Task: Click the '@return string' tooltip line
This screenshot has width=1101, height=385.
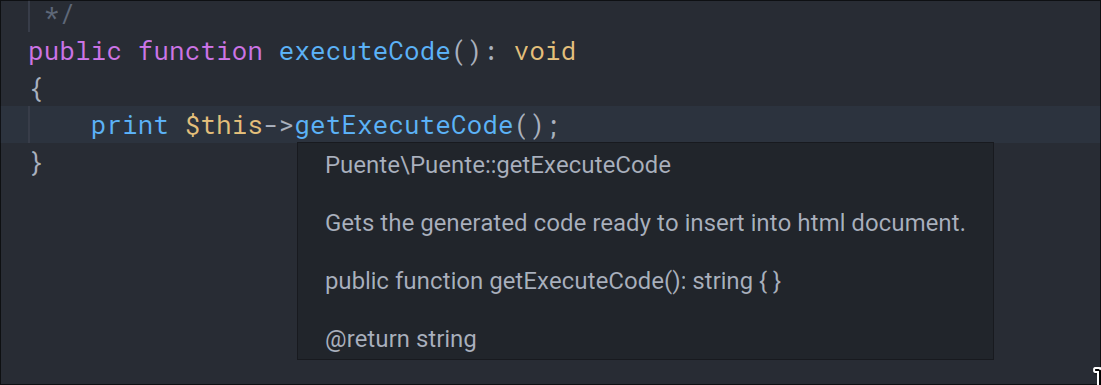Action: click(401, 339)
